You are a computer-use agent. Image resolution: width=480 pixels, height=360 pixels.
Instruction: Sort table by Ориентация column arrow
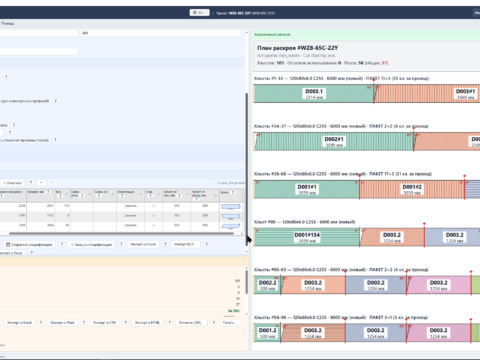[140, 194]
